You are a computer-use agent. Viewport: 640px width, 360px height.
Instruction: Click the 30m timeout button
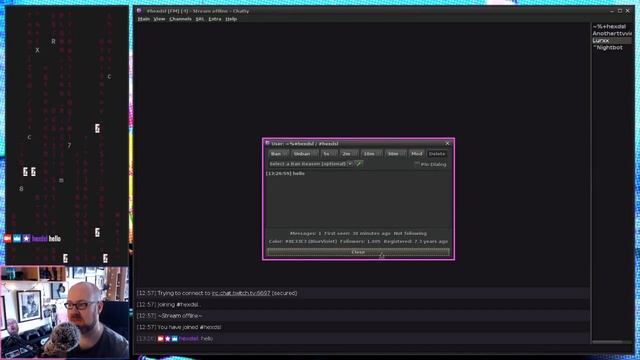coord(396,154)
